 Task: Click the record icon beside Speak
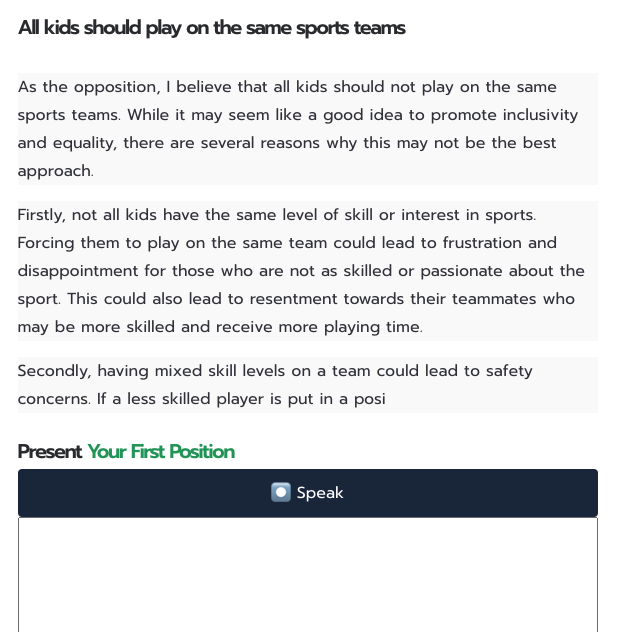pyautogui.click(x=281, y=492)
